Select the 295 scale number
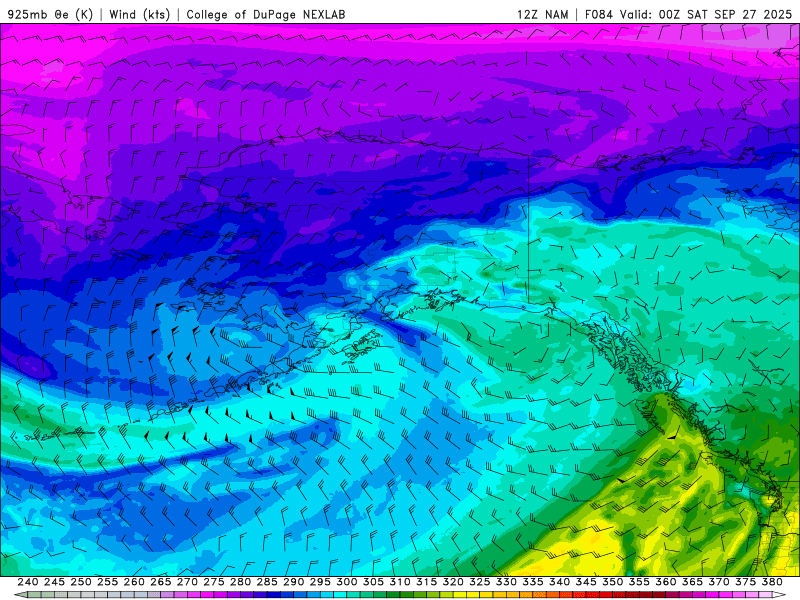This screenshot has height=600, width=800. coord(320,582)
